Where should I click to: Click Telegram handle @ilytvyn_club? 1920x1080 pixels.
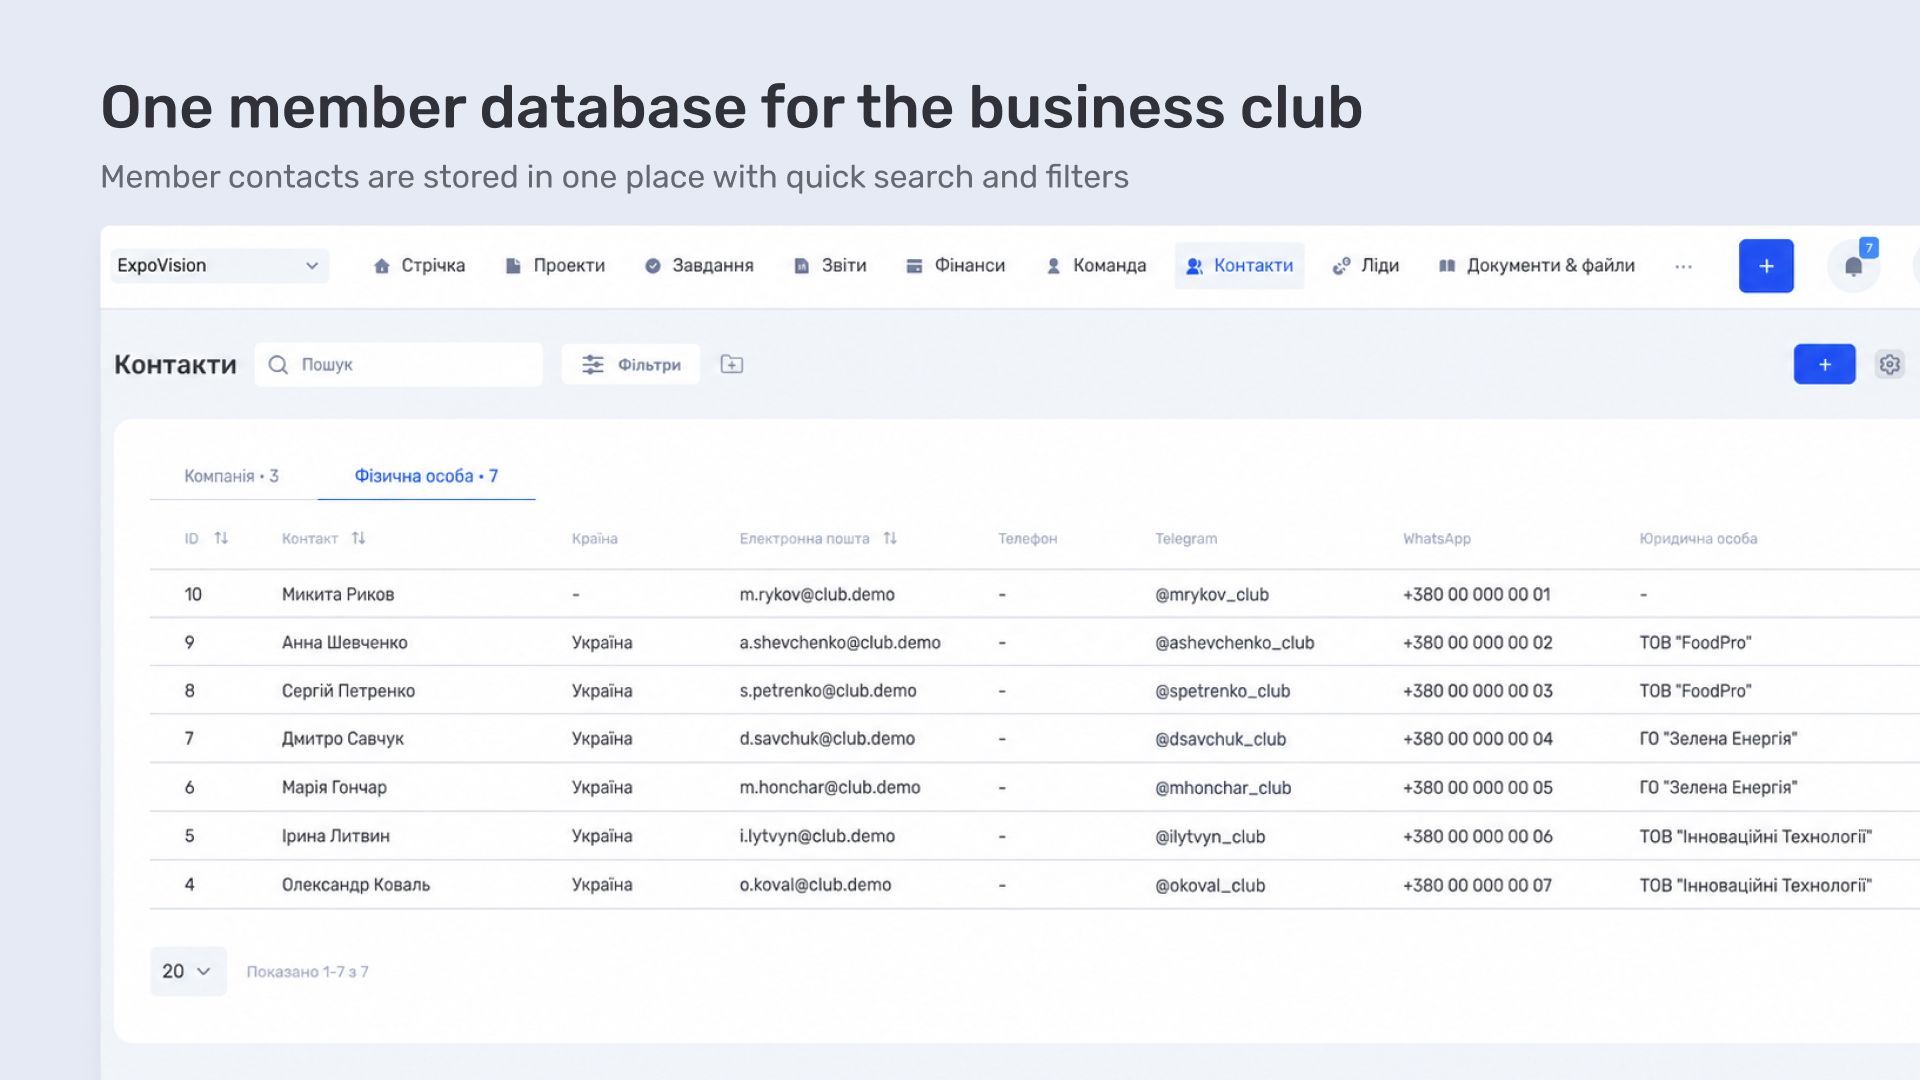click(1210, 836)
